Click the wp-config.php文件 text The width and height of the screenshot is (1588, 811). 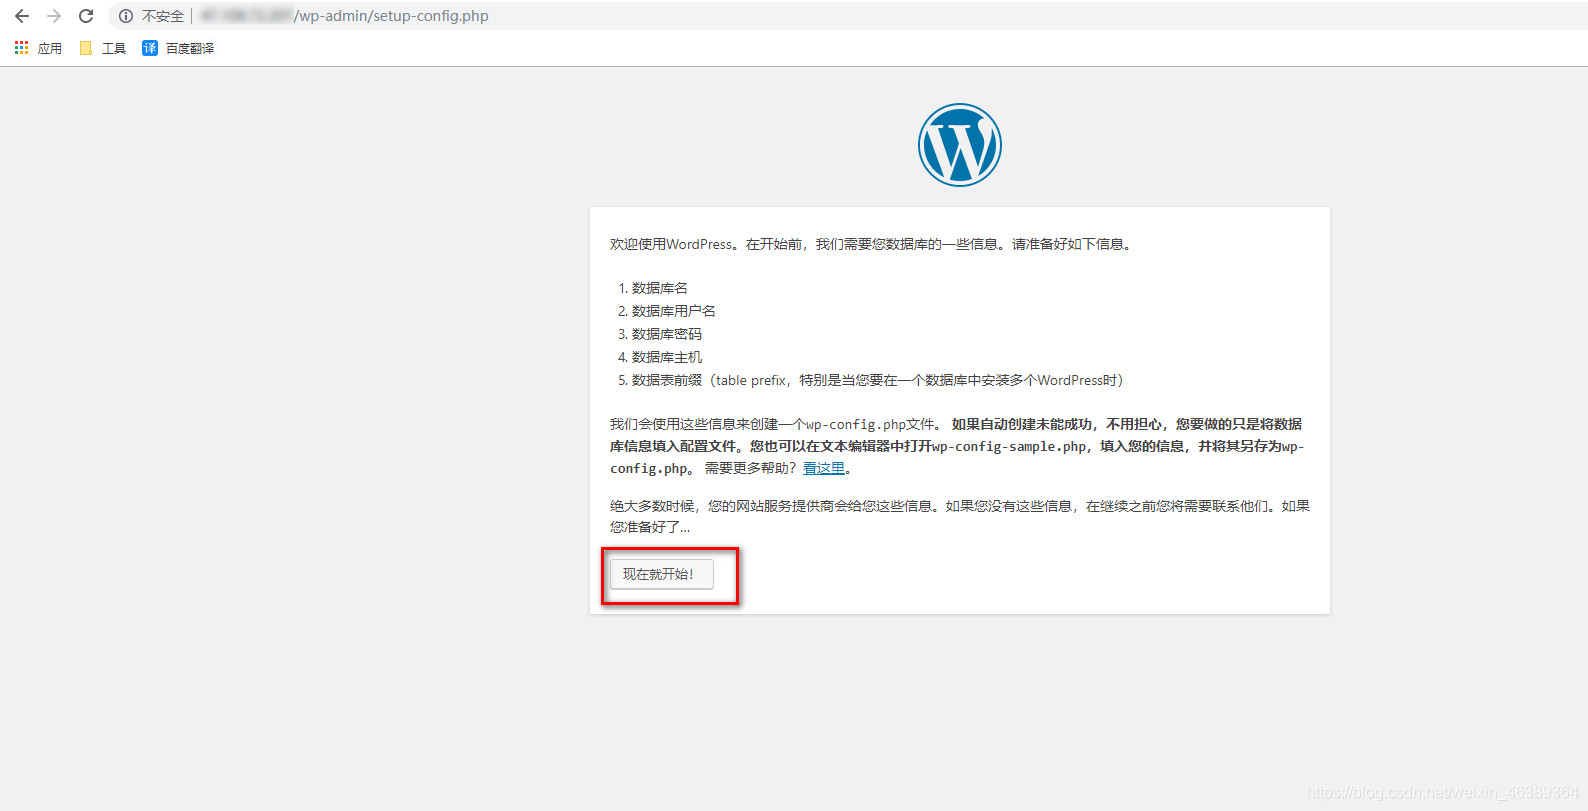tap(871, 424)
